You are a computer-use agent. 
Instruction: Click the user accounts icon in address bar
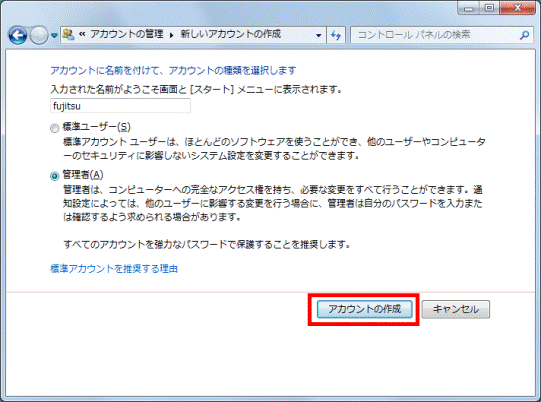coord(68,34)
